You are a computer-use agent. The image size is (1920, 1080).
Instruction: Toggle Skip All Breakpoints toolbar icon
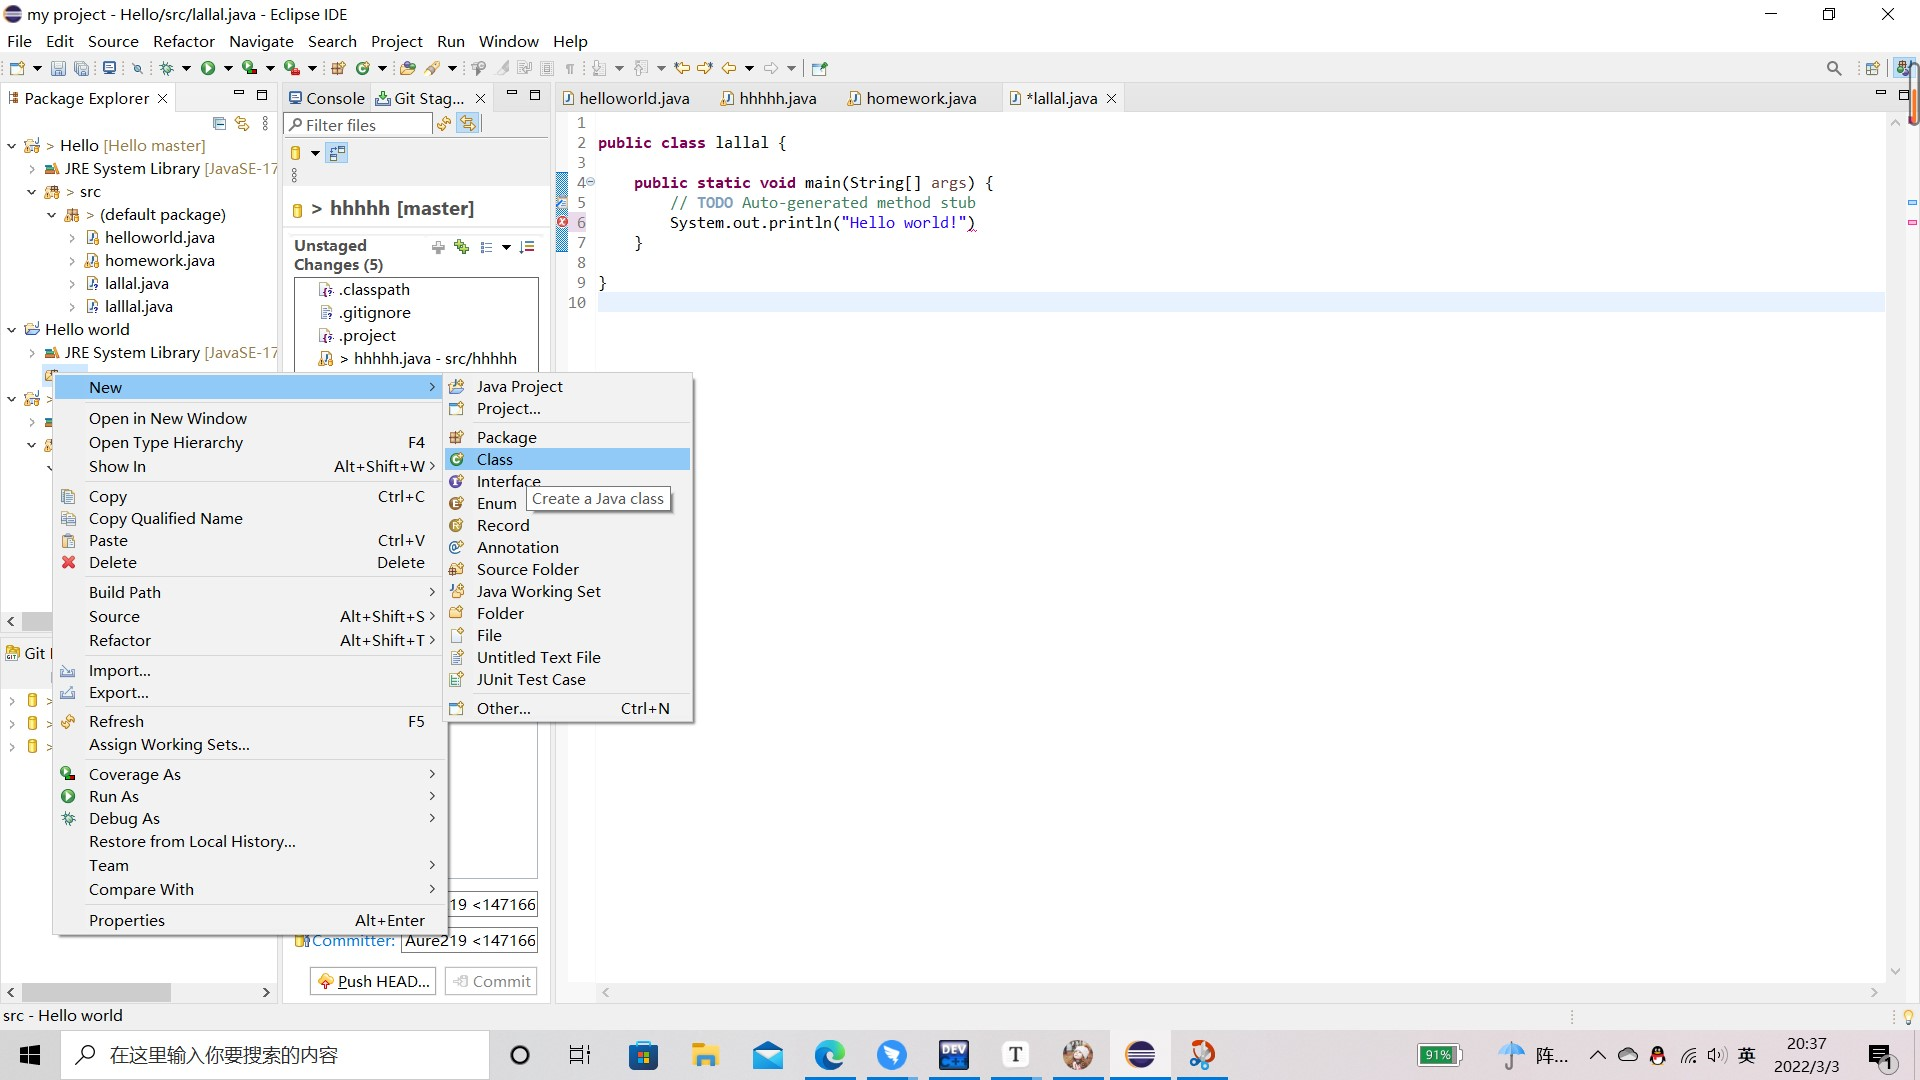point(137,68)
